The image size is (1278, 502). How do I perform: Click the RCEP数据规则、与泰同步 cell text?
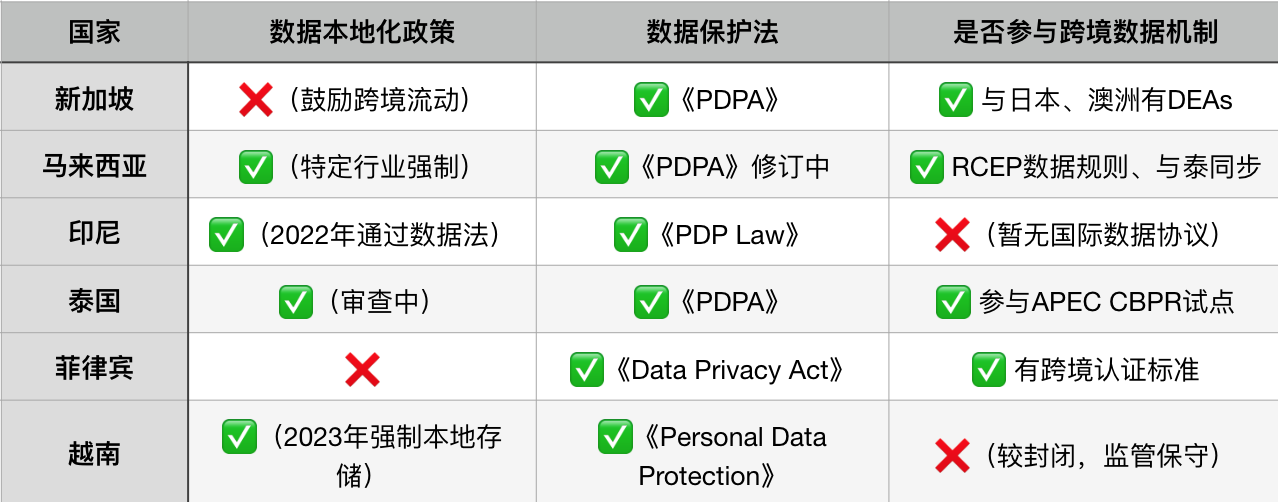[1105, 167]
